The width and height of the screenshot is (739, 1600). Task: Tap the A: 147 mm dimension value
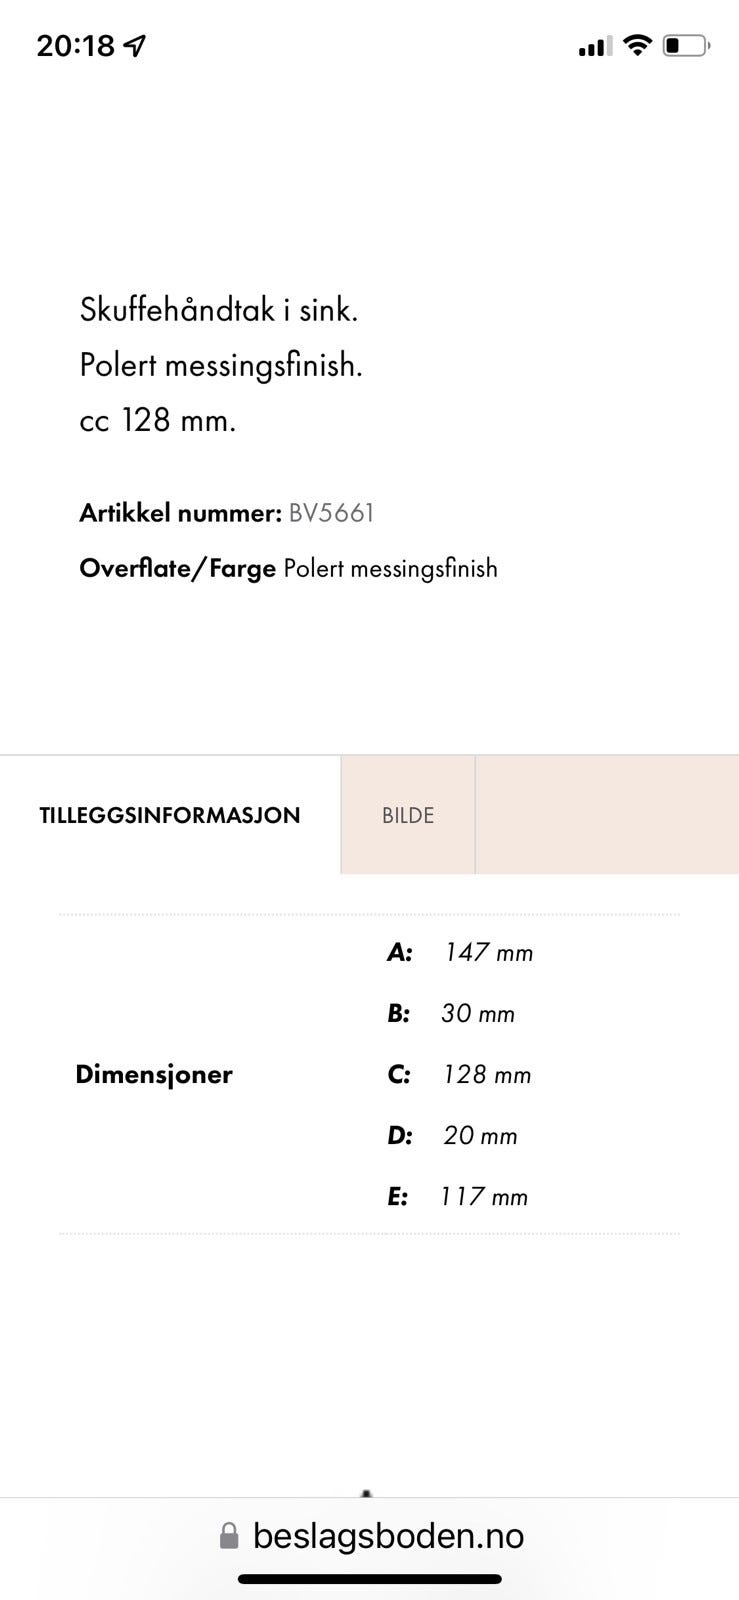click(488, 952)
